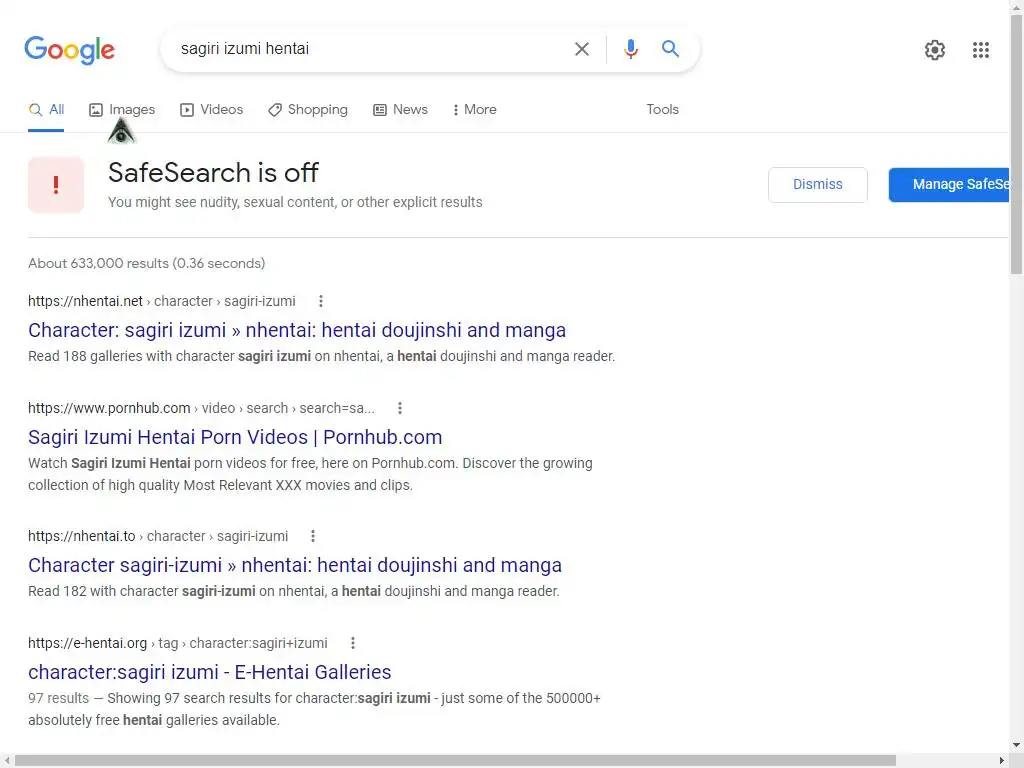This screenshot has height=768, width=1024.
Task: Switch to the Videos tab
Action: click(x=212, y=110)
